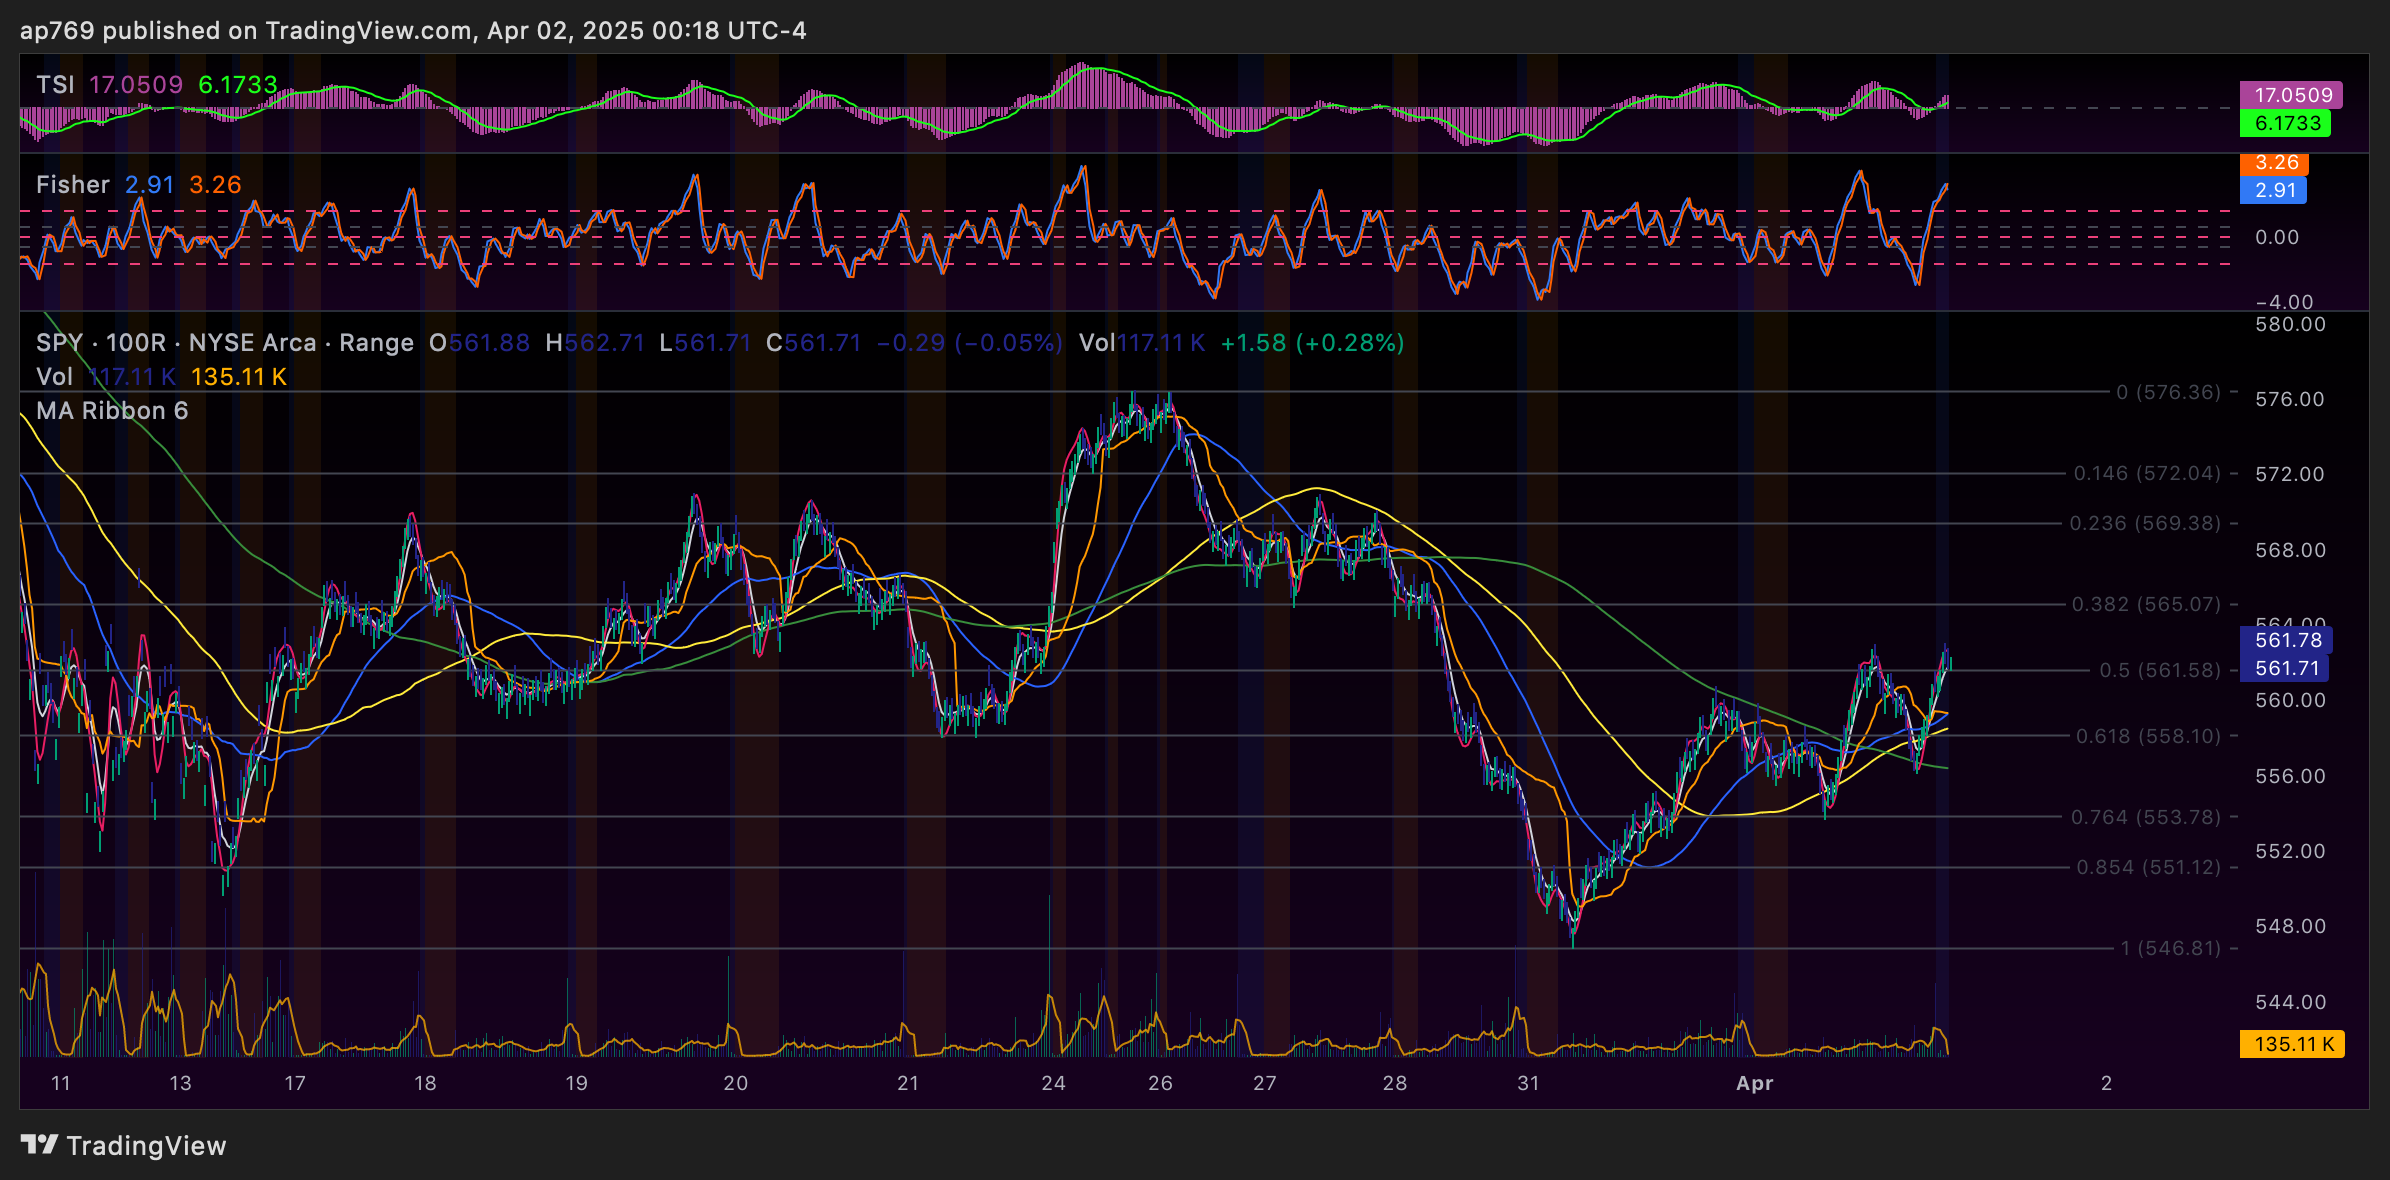Viewport: 2390px width, 1180px height.
Task: Click the open price O561.88
Action: point(480,343)
